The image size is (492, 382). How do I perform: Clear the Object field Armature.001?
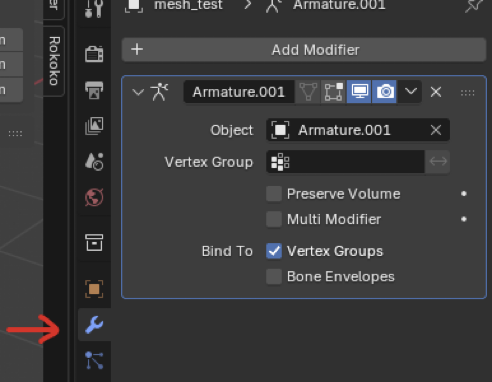436,130
